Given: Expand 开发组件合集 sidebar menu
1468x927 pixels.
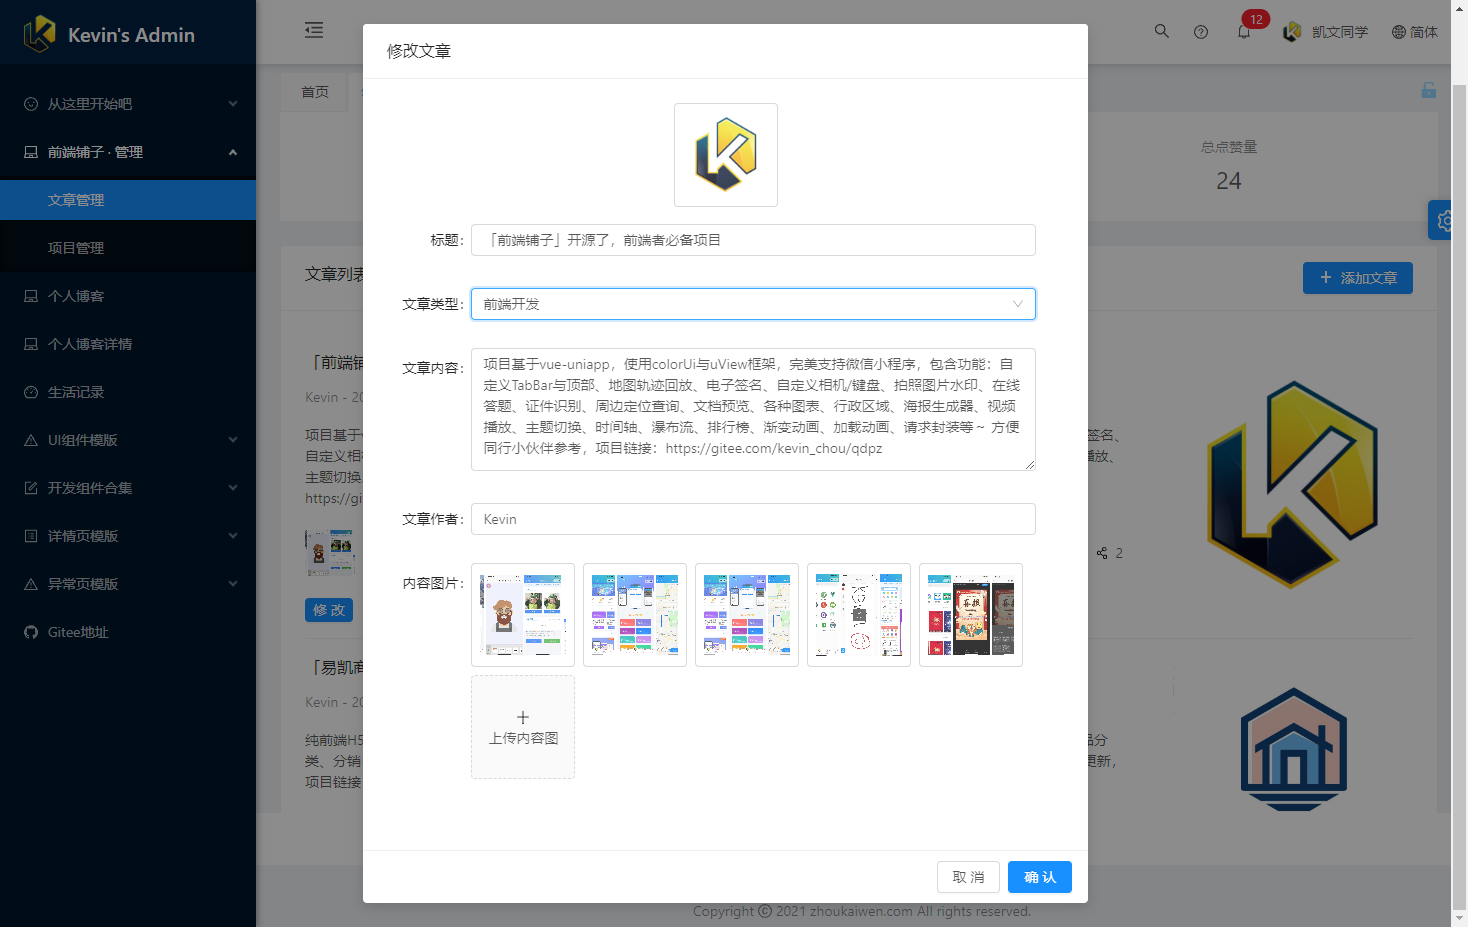Looking at the screenshot, I should [x=128, y=488].
